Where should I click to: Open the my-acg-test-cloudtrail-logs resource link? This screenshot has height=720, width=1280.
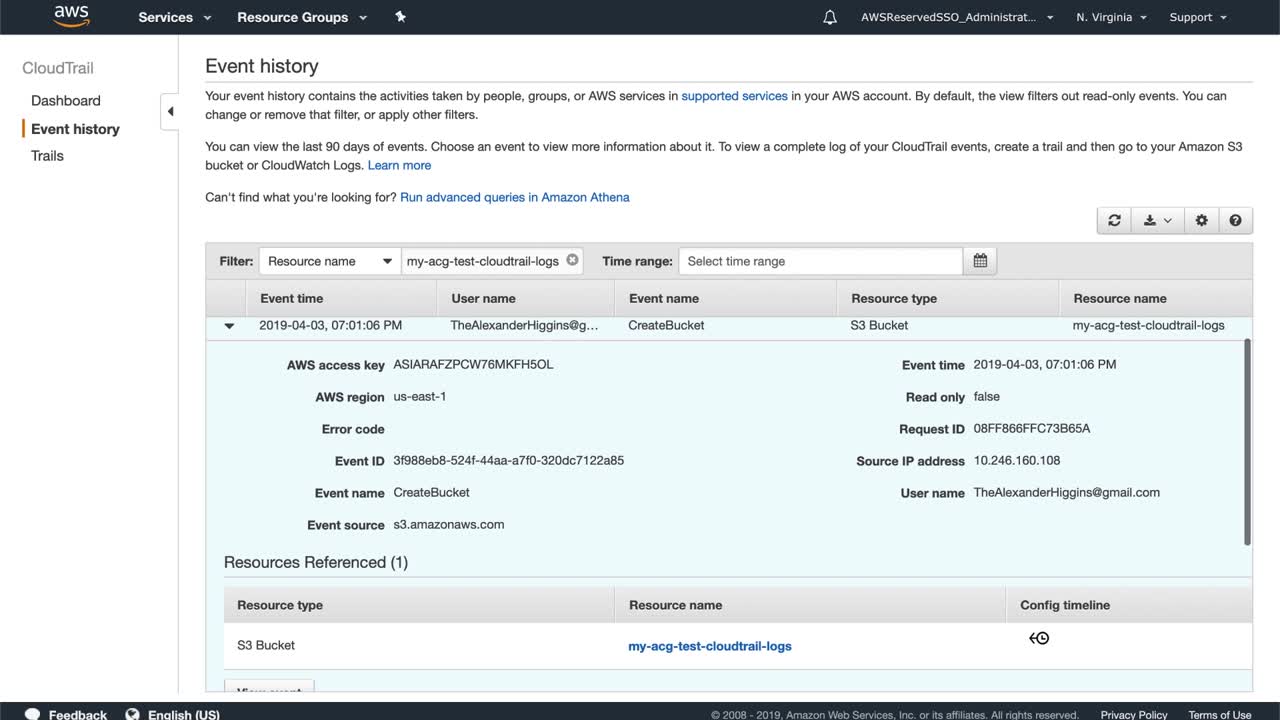710,646
